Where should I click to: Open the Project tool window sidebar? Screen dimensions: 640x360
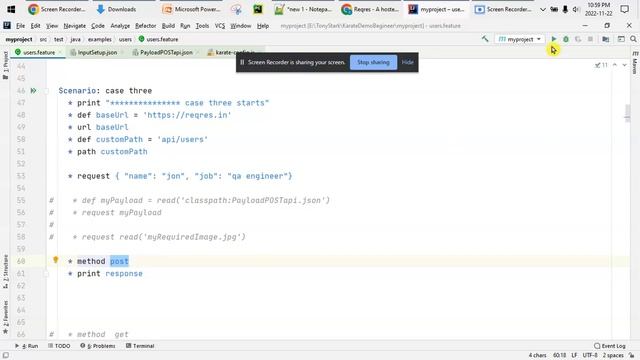5,65
